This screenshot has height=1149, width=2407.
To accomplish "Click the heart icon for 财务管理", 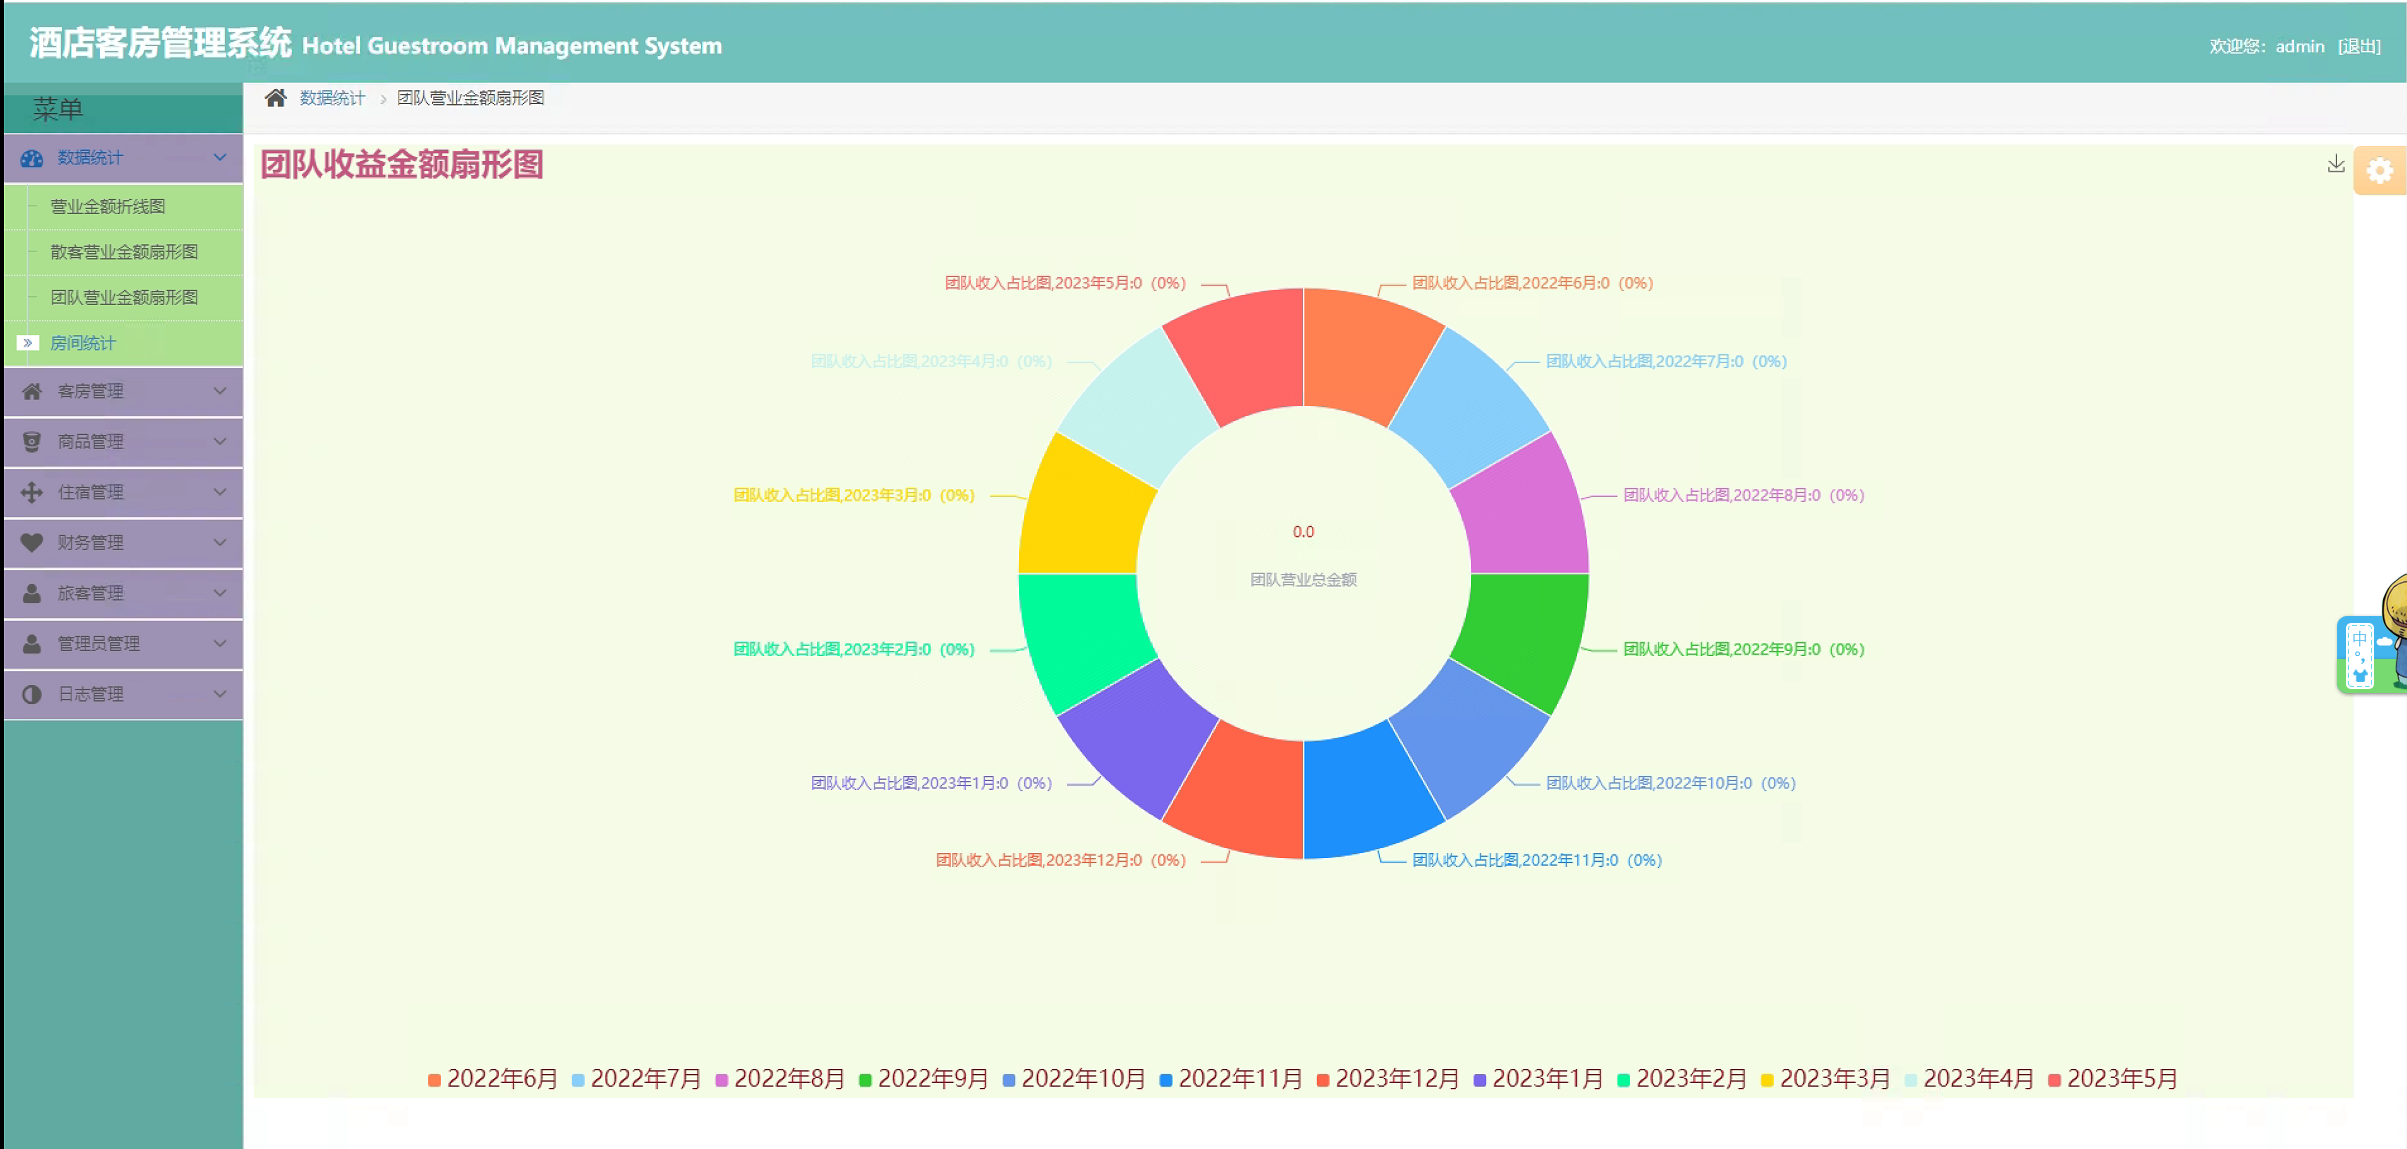I will (32, 542).
